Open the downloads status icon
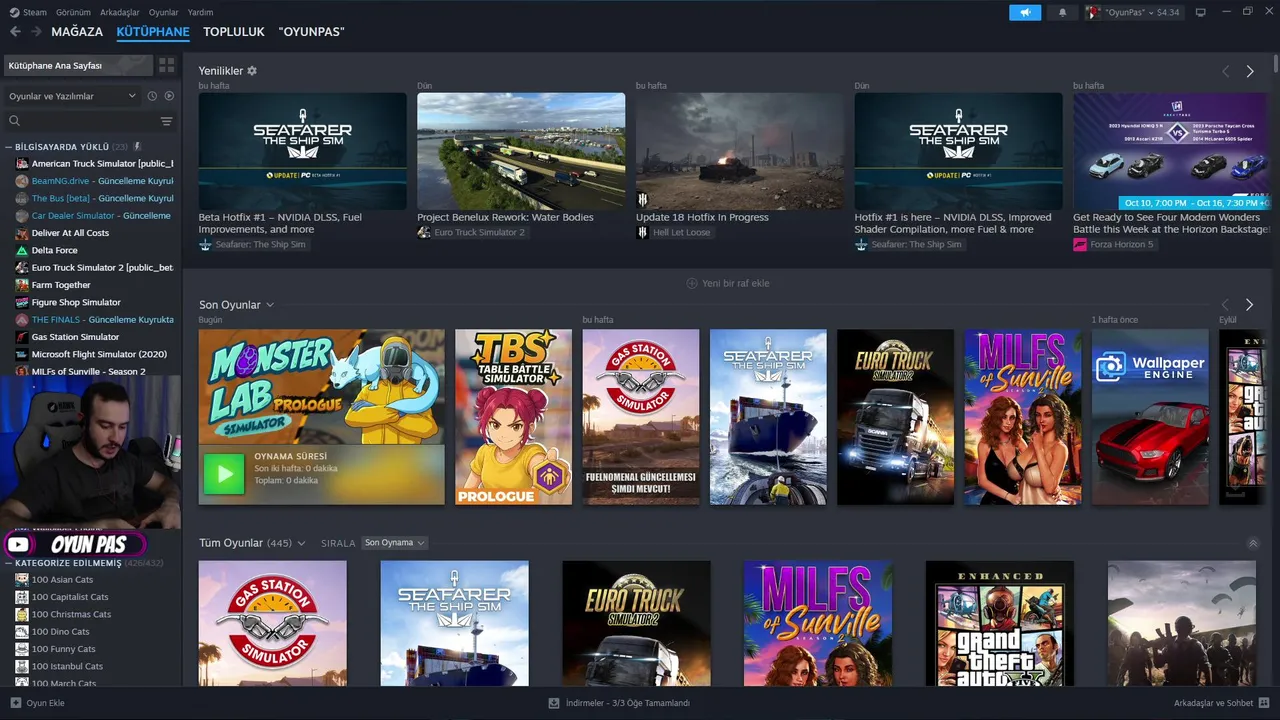 click(x=554, y=703)
